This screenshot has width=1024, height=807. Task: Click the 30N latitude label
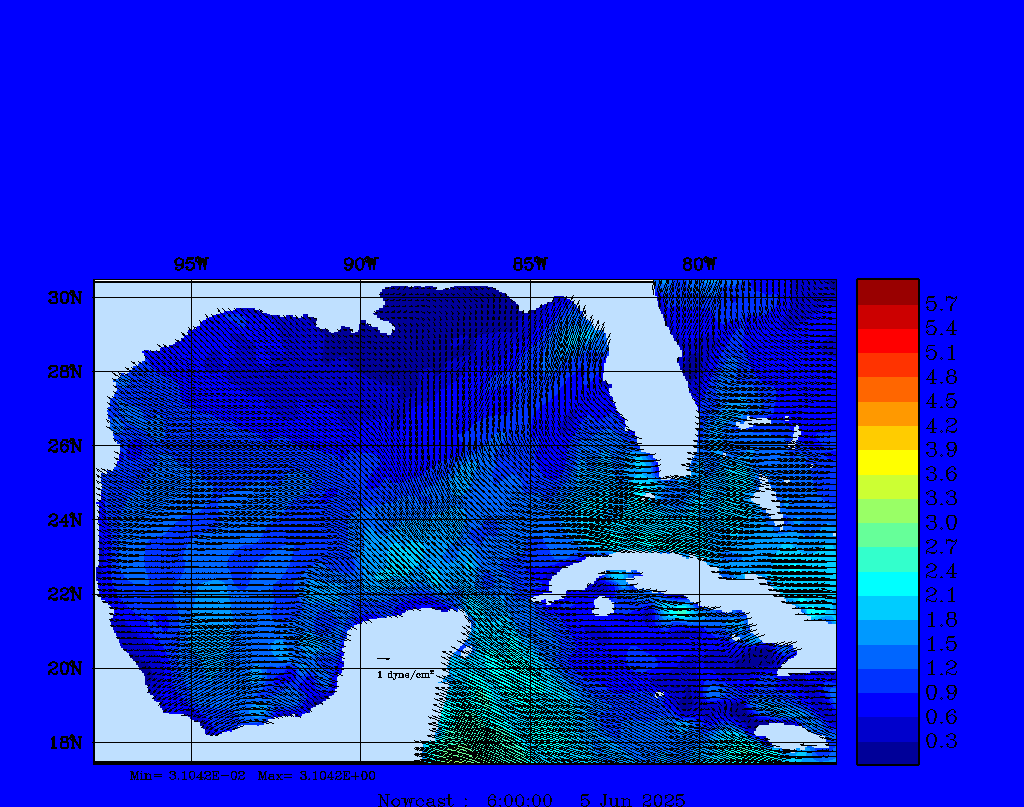64,298
